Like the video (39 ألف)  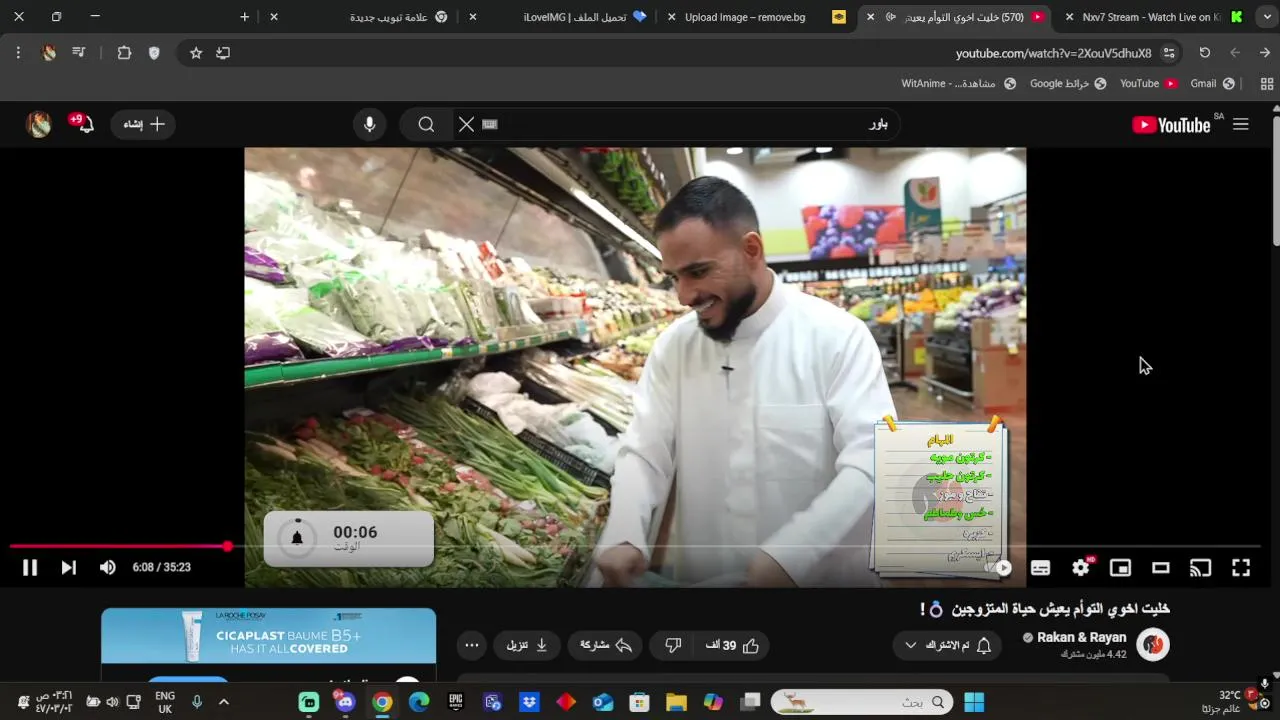coord(733,645)
